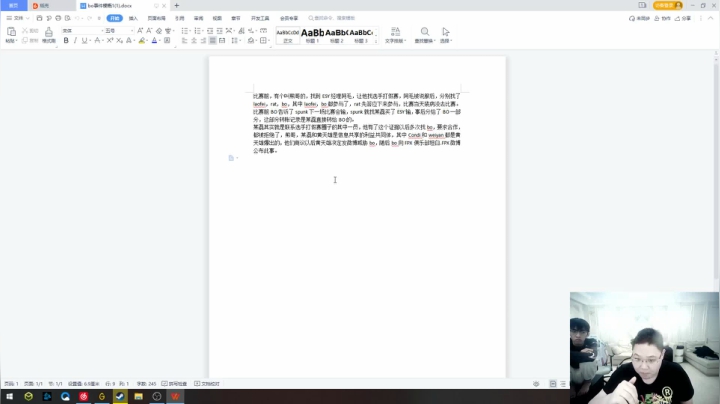
Task: Switch to the Insert ribbon tab
Action: 133,18
